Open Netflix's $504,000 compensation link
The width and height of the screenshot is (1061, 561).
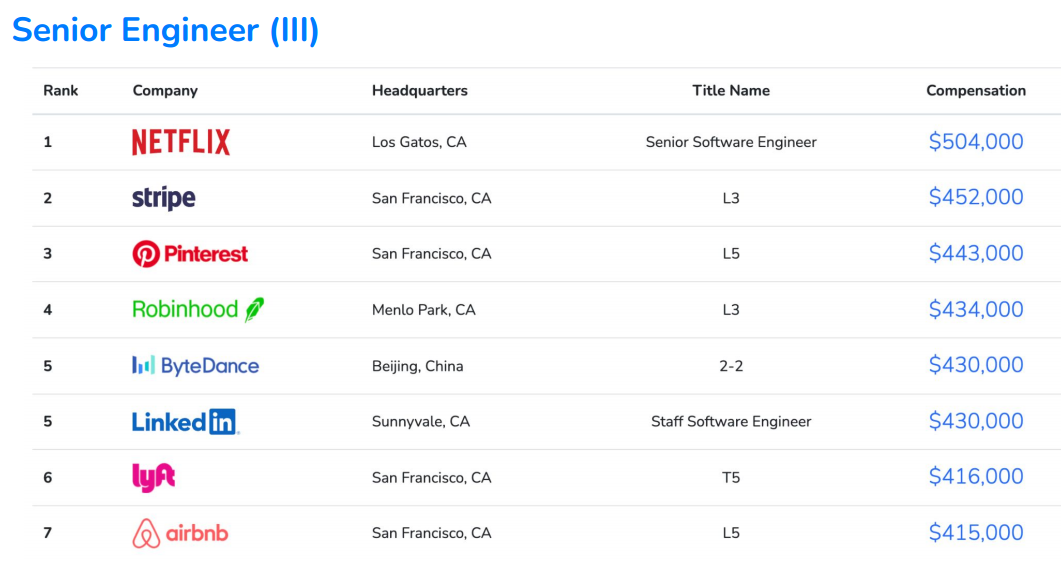point(975,142)
